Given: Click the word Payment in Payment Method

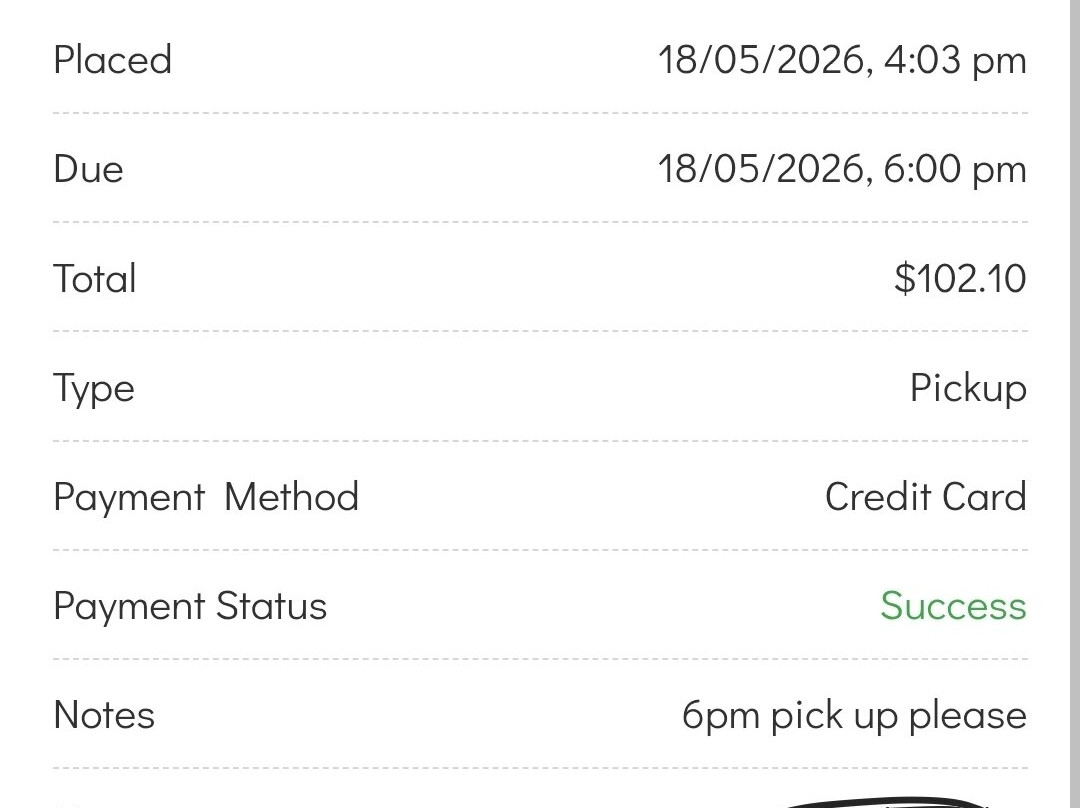Looking at the screenshot, I should tap(129, 498).
